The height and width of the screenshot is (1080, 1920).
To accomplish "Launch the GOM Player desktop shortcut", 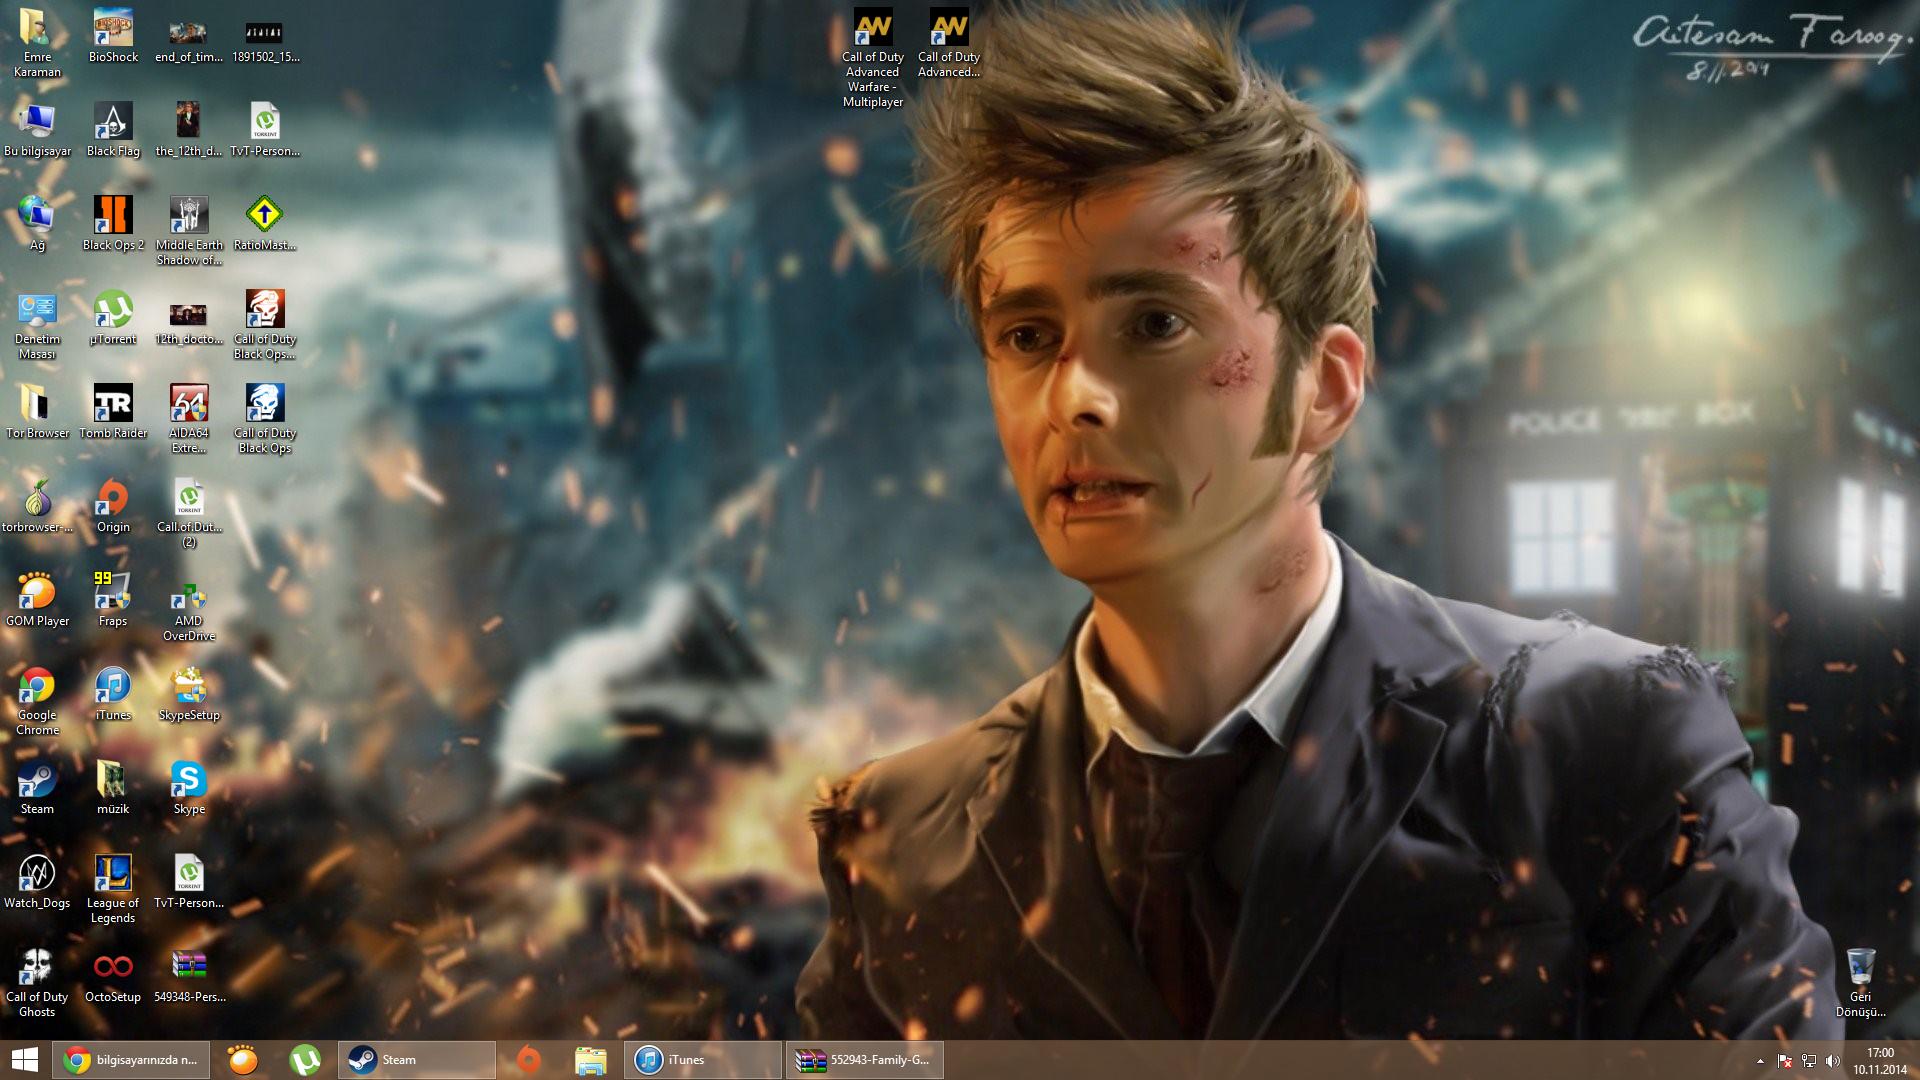I will click(37, 599).
